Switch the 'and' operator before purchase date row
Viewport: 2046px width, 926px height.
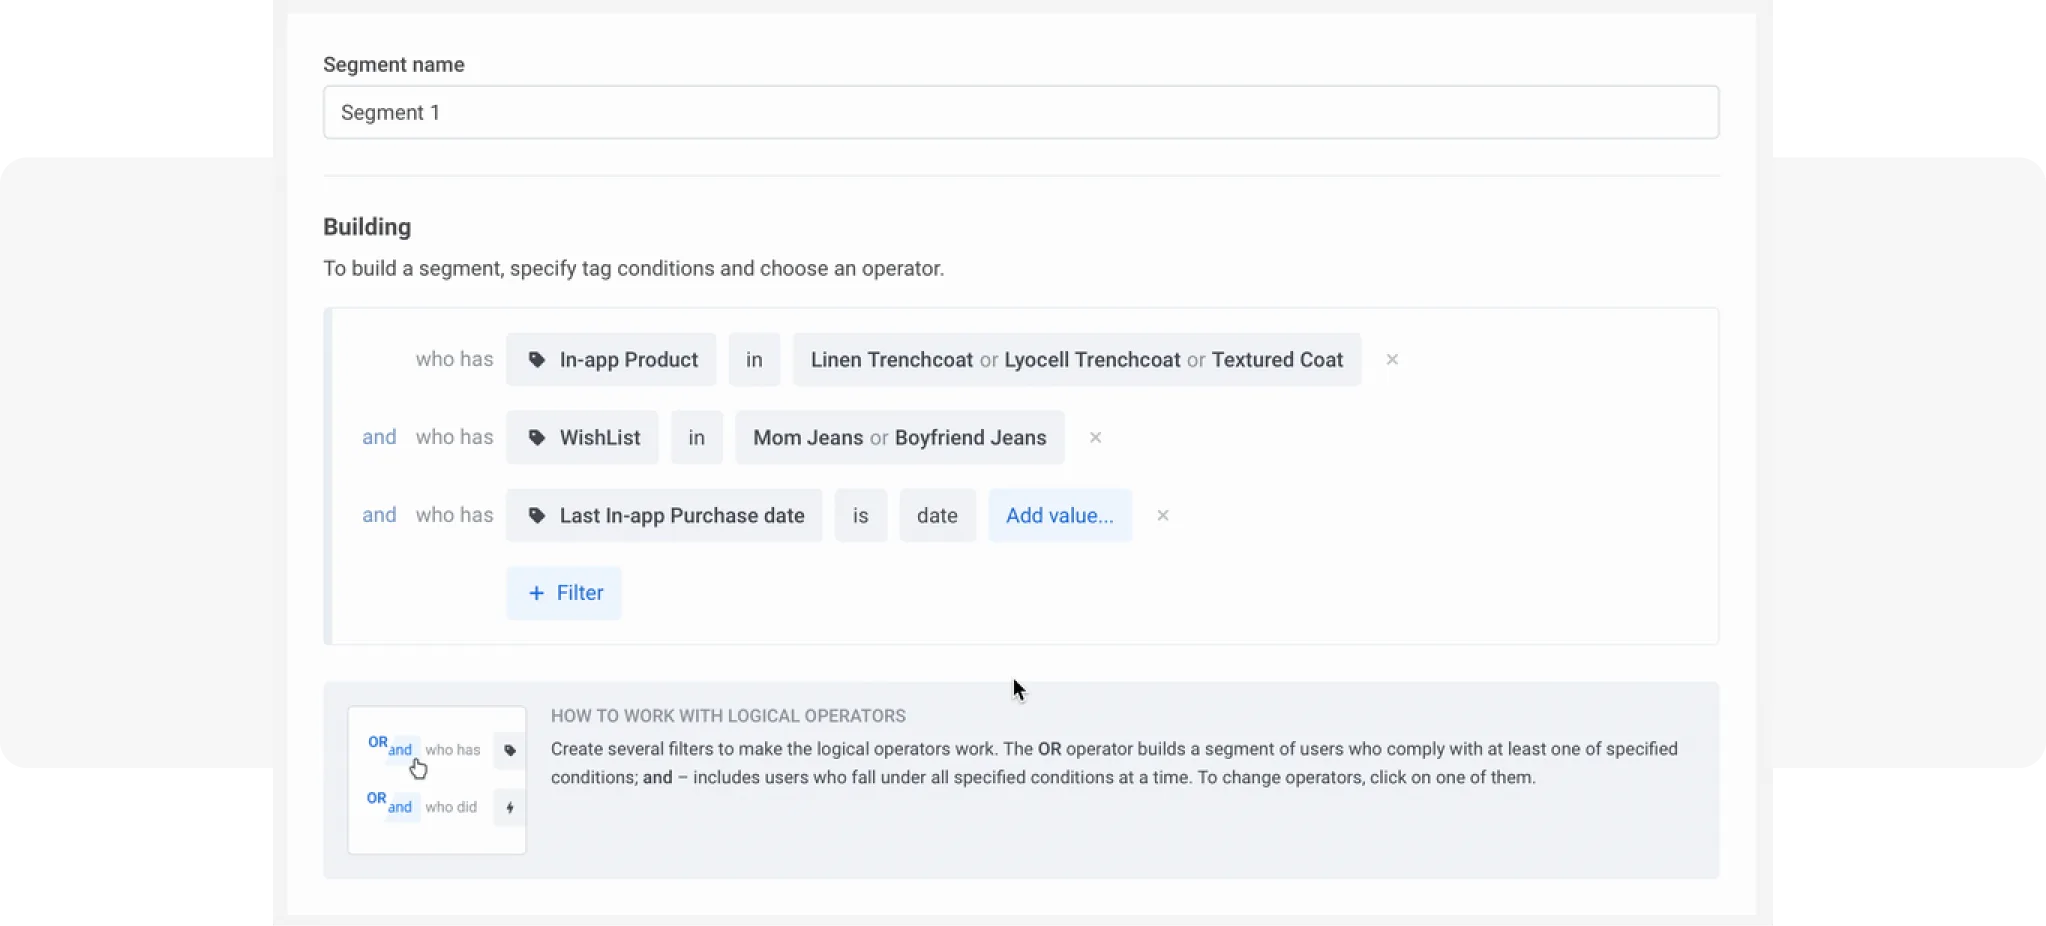click(x=379, y=516)
